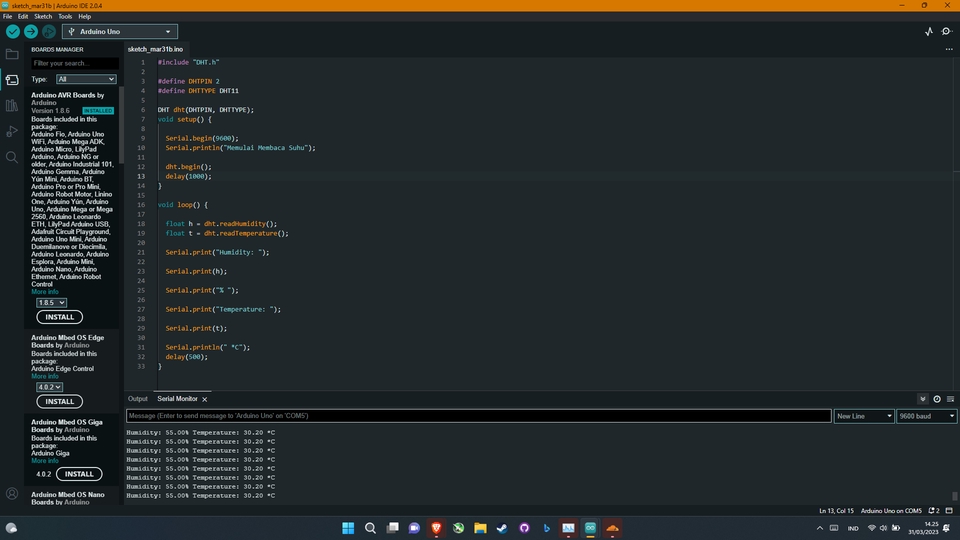Click the account profile icon in sidebar
The image size is (960, 540).
click(12, 493)
